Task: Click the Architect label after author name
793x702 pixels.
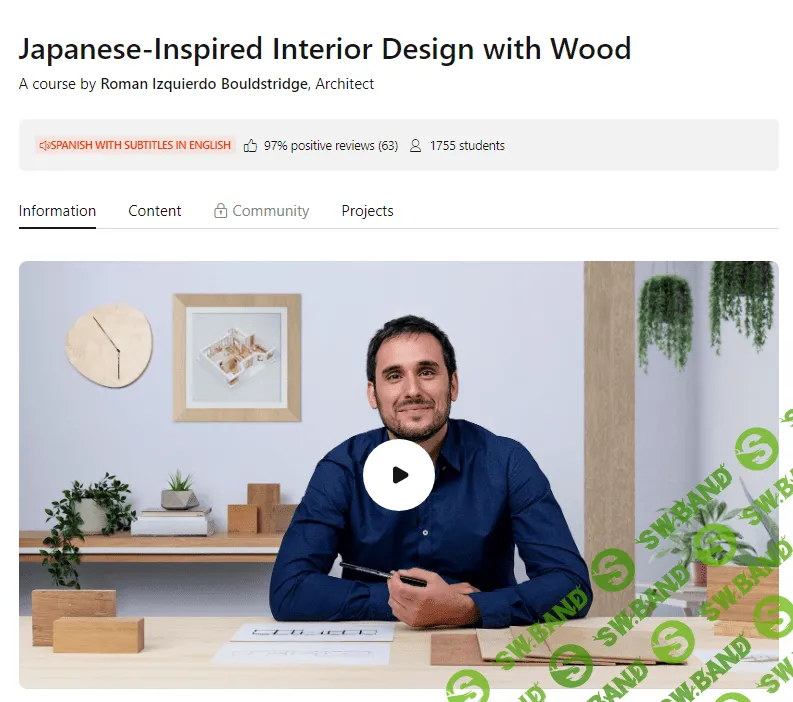Action: pos(345,84)
